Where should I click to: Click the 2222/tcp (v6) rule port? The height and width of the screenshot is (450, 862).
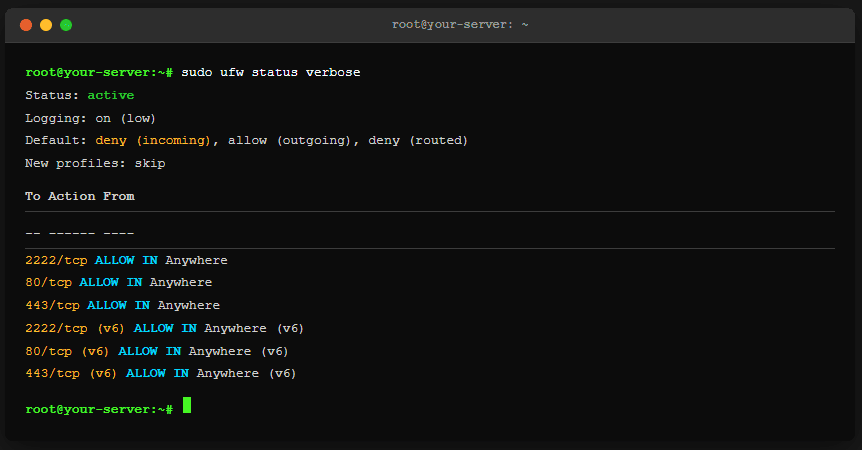[76, 328]
